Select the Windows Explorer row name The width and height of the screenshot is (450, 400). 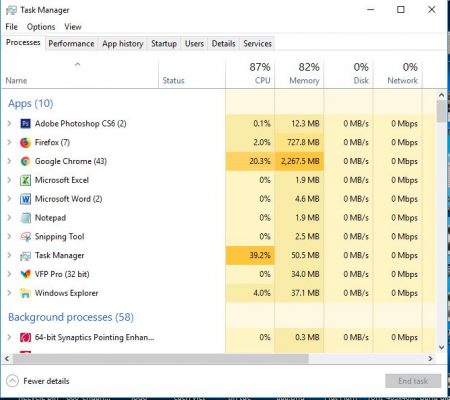66,293
